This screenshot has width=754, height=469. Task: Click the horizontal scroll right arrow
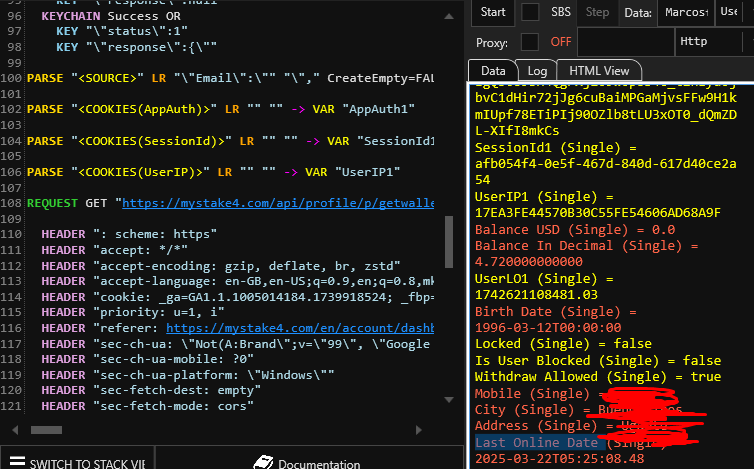click(419, 430)
